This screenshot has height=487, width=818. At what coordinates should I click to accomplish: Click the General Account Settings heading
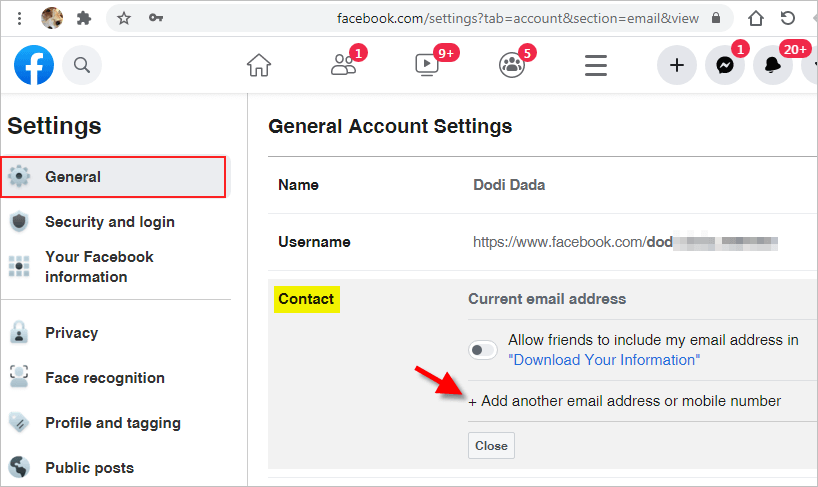(x=390, y=126)
